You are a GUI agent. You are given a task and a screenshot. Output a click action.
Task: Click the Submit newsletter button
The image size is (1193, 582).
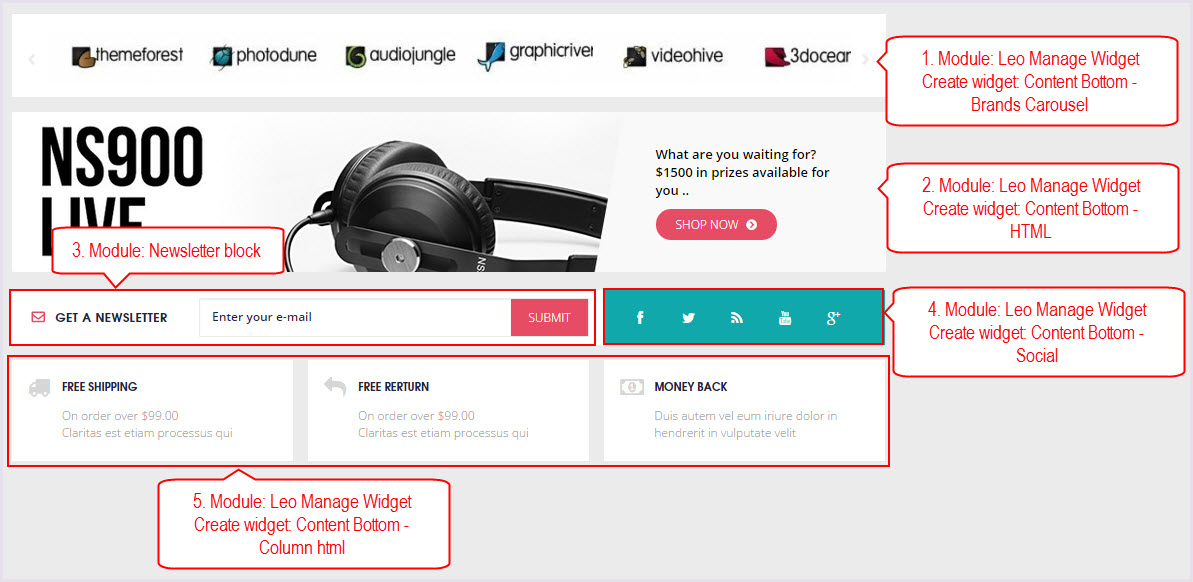pos(549,317)
